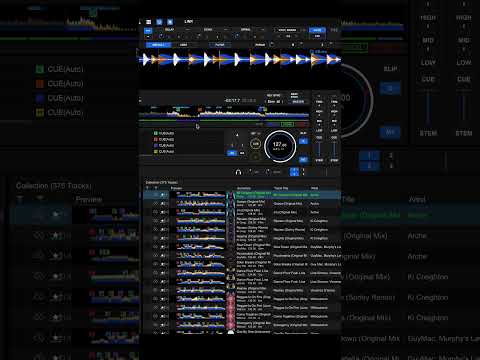480x360 pixels.
Task: Click the white grid icon in top toolbar
Action: click(x=149, y=22)
